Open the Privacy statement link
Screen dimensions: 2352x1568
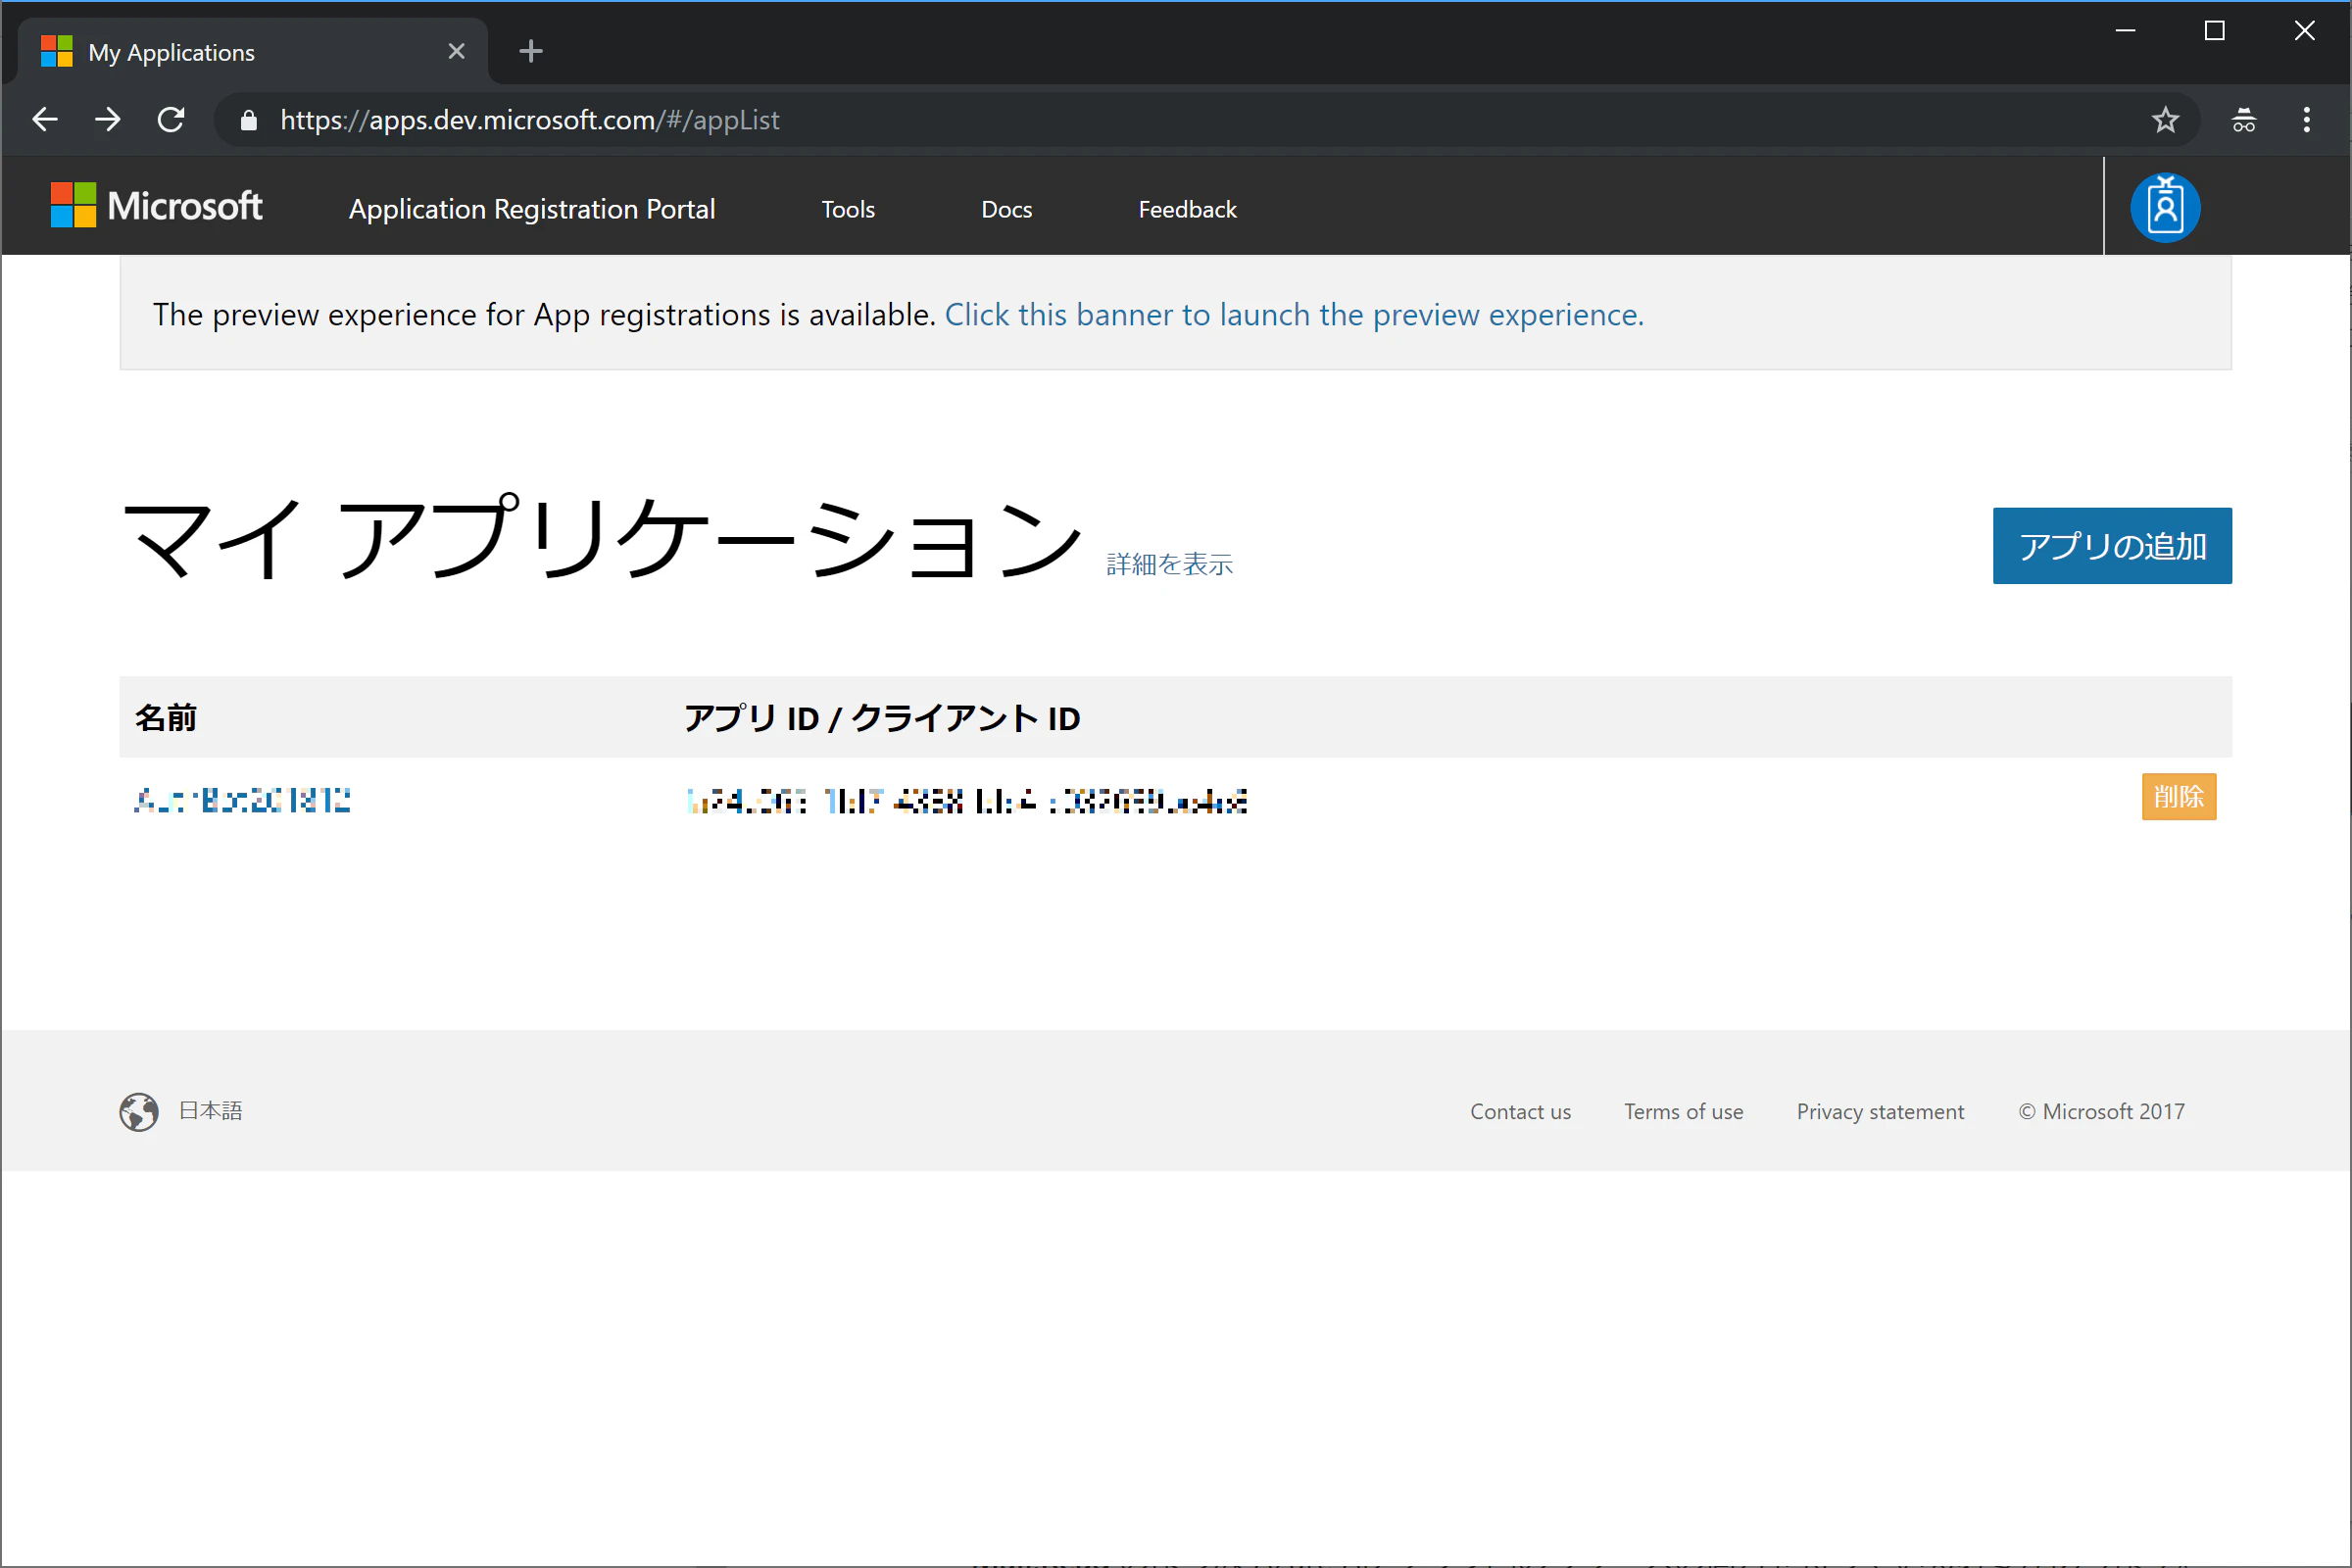coord(1880,1112)
